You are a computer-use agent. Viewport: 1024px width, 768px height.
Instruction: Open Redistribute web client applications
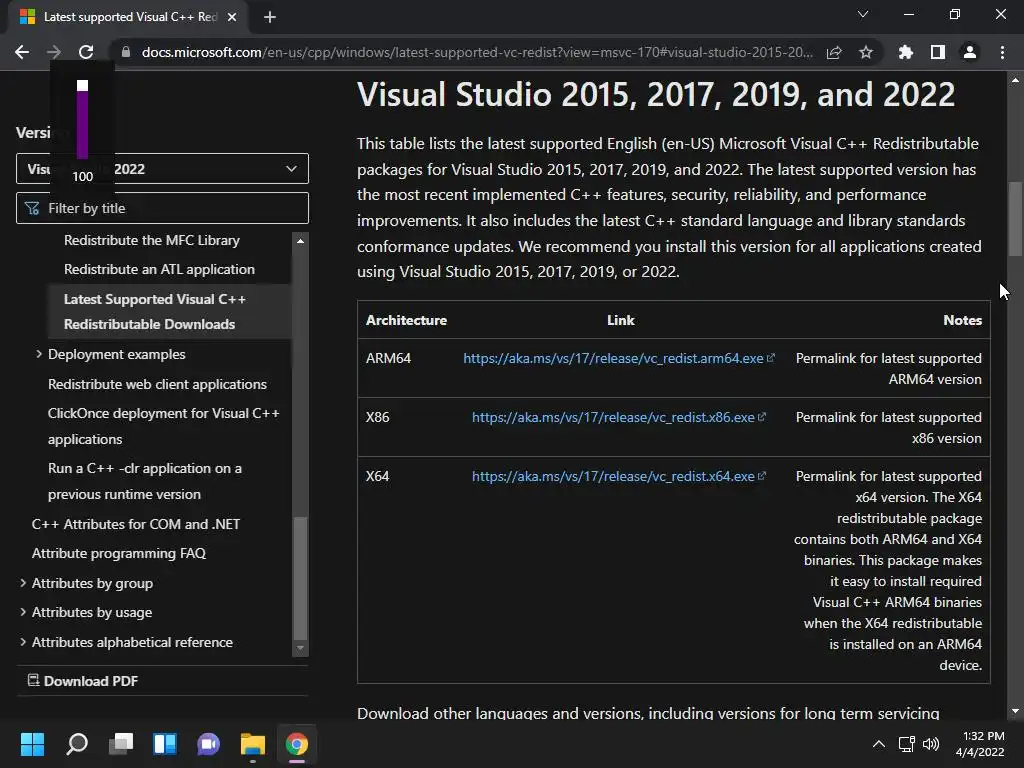(x=157, y=384)
